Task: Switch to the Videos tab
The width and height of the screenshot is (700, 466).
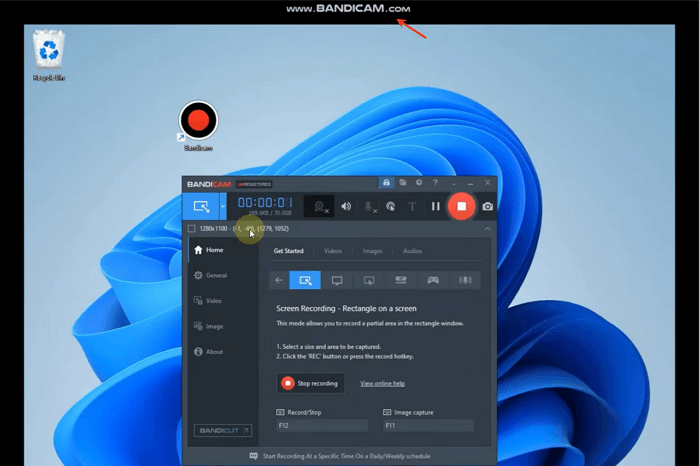Action: 333,251
